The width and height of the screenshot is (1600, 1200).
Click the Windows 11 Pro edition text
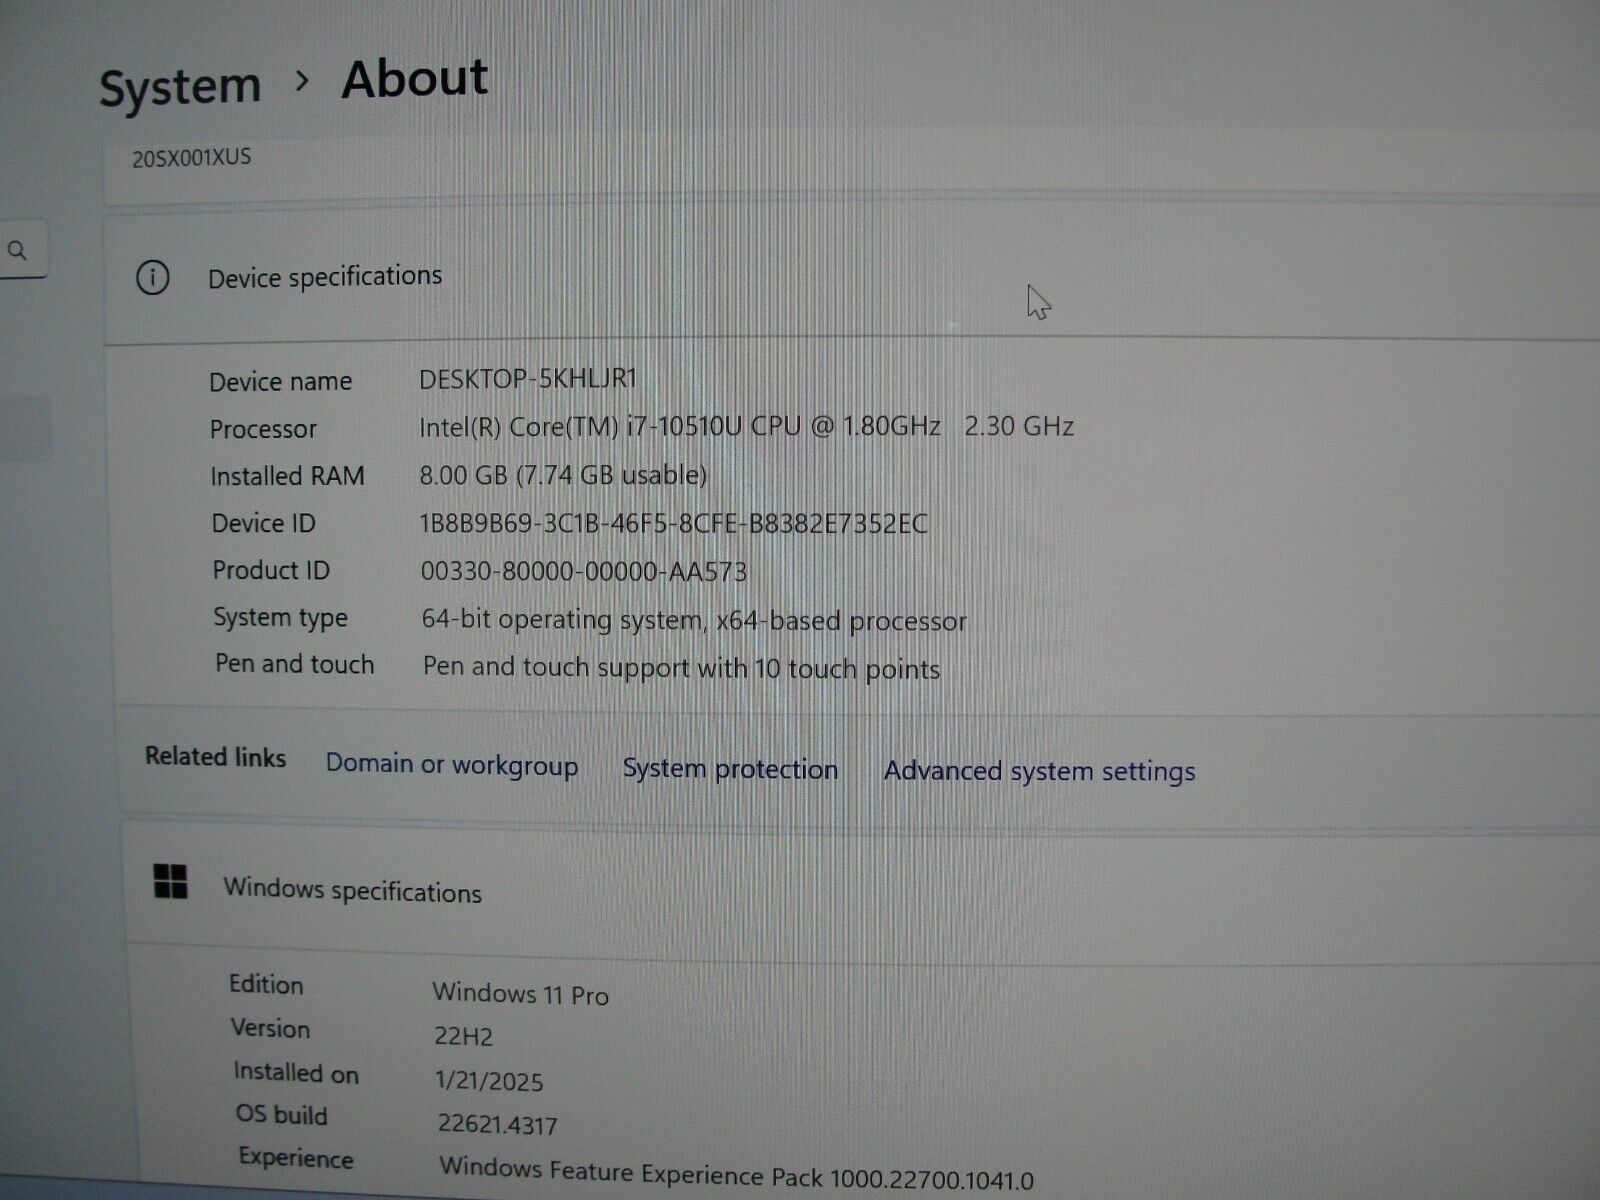(x=520, y=994)
